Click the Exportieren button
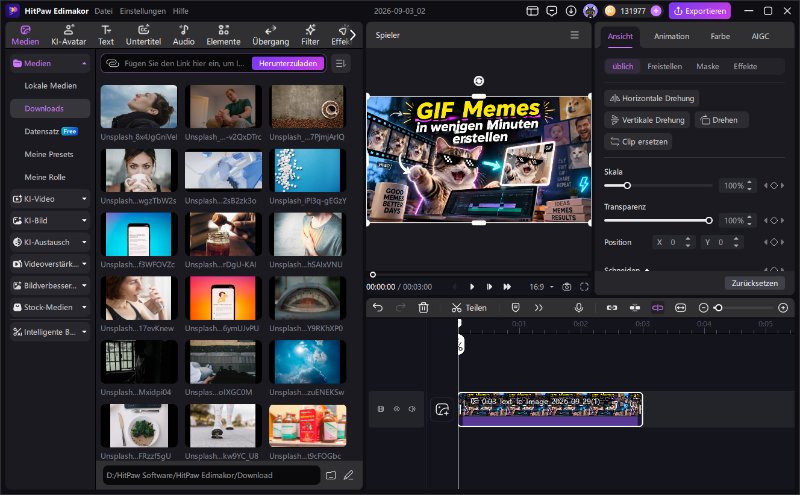 coord(699,11)
